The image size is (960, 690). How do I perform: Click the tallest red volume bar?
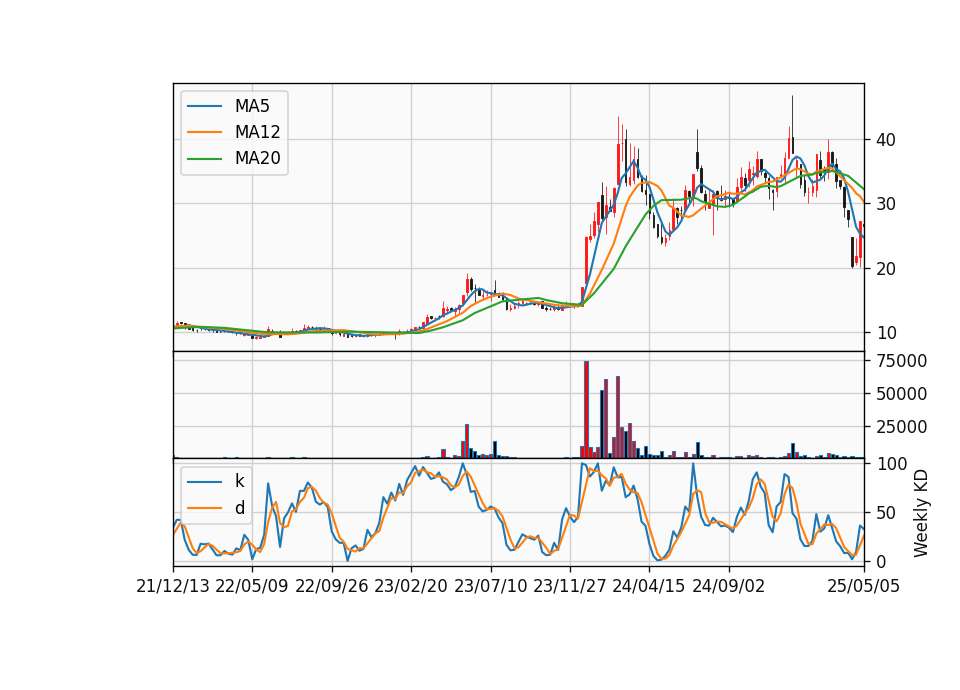point(586,410)
